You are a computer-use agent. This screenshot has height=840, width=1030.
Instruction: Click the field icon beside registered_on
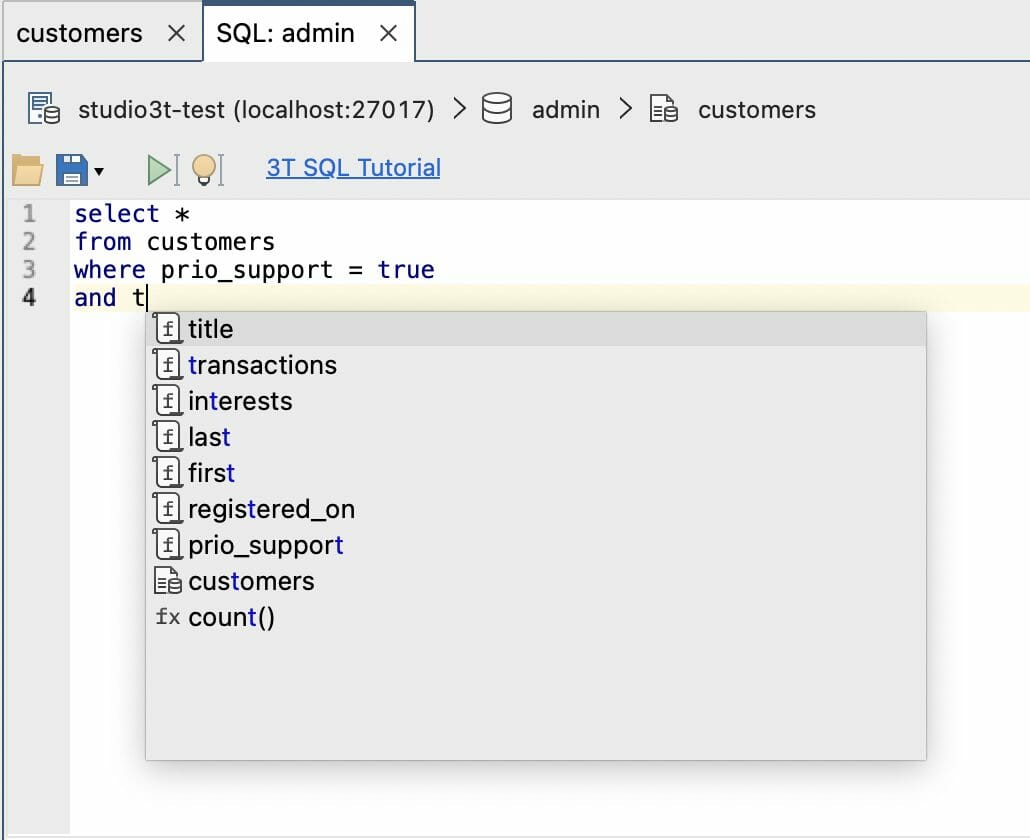[x=168, y=509]
